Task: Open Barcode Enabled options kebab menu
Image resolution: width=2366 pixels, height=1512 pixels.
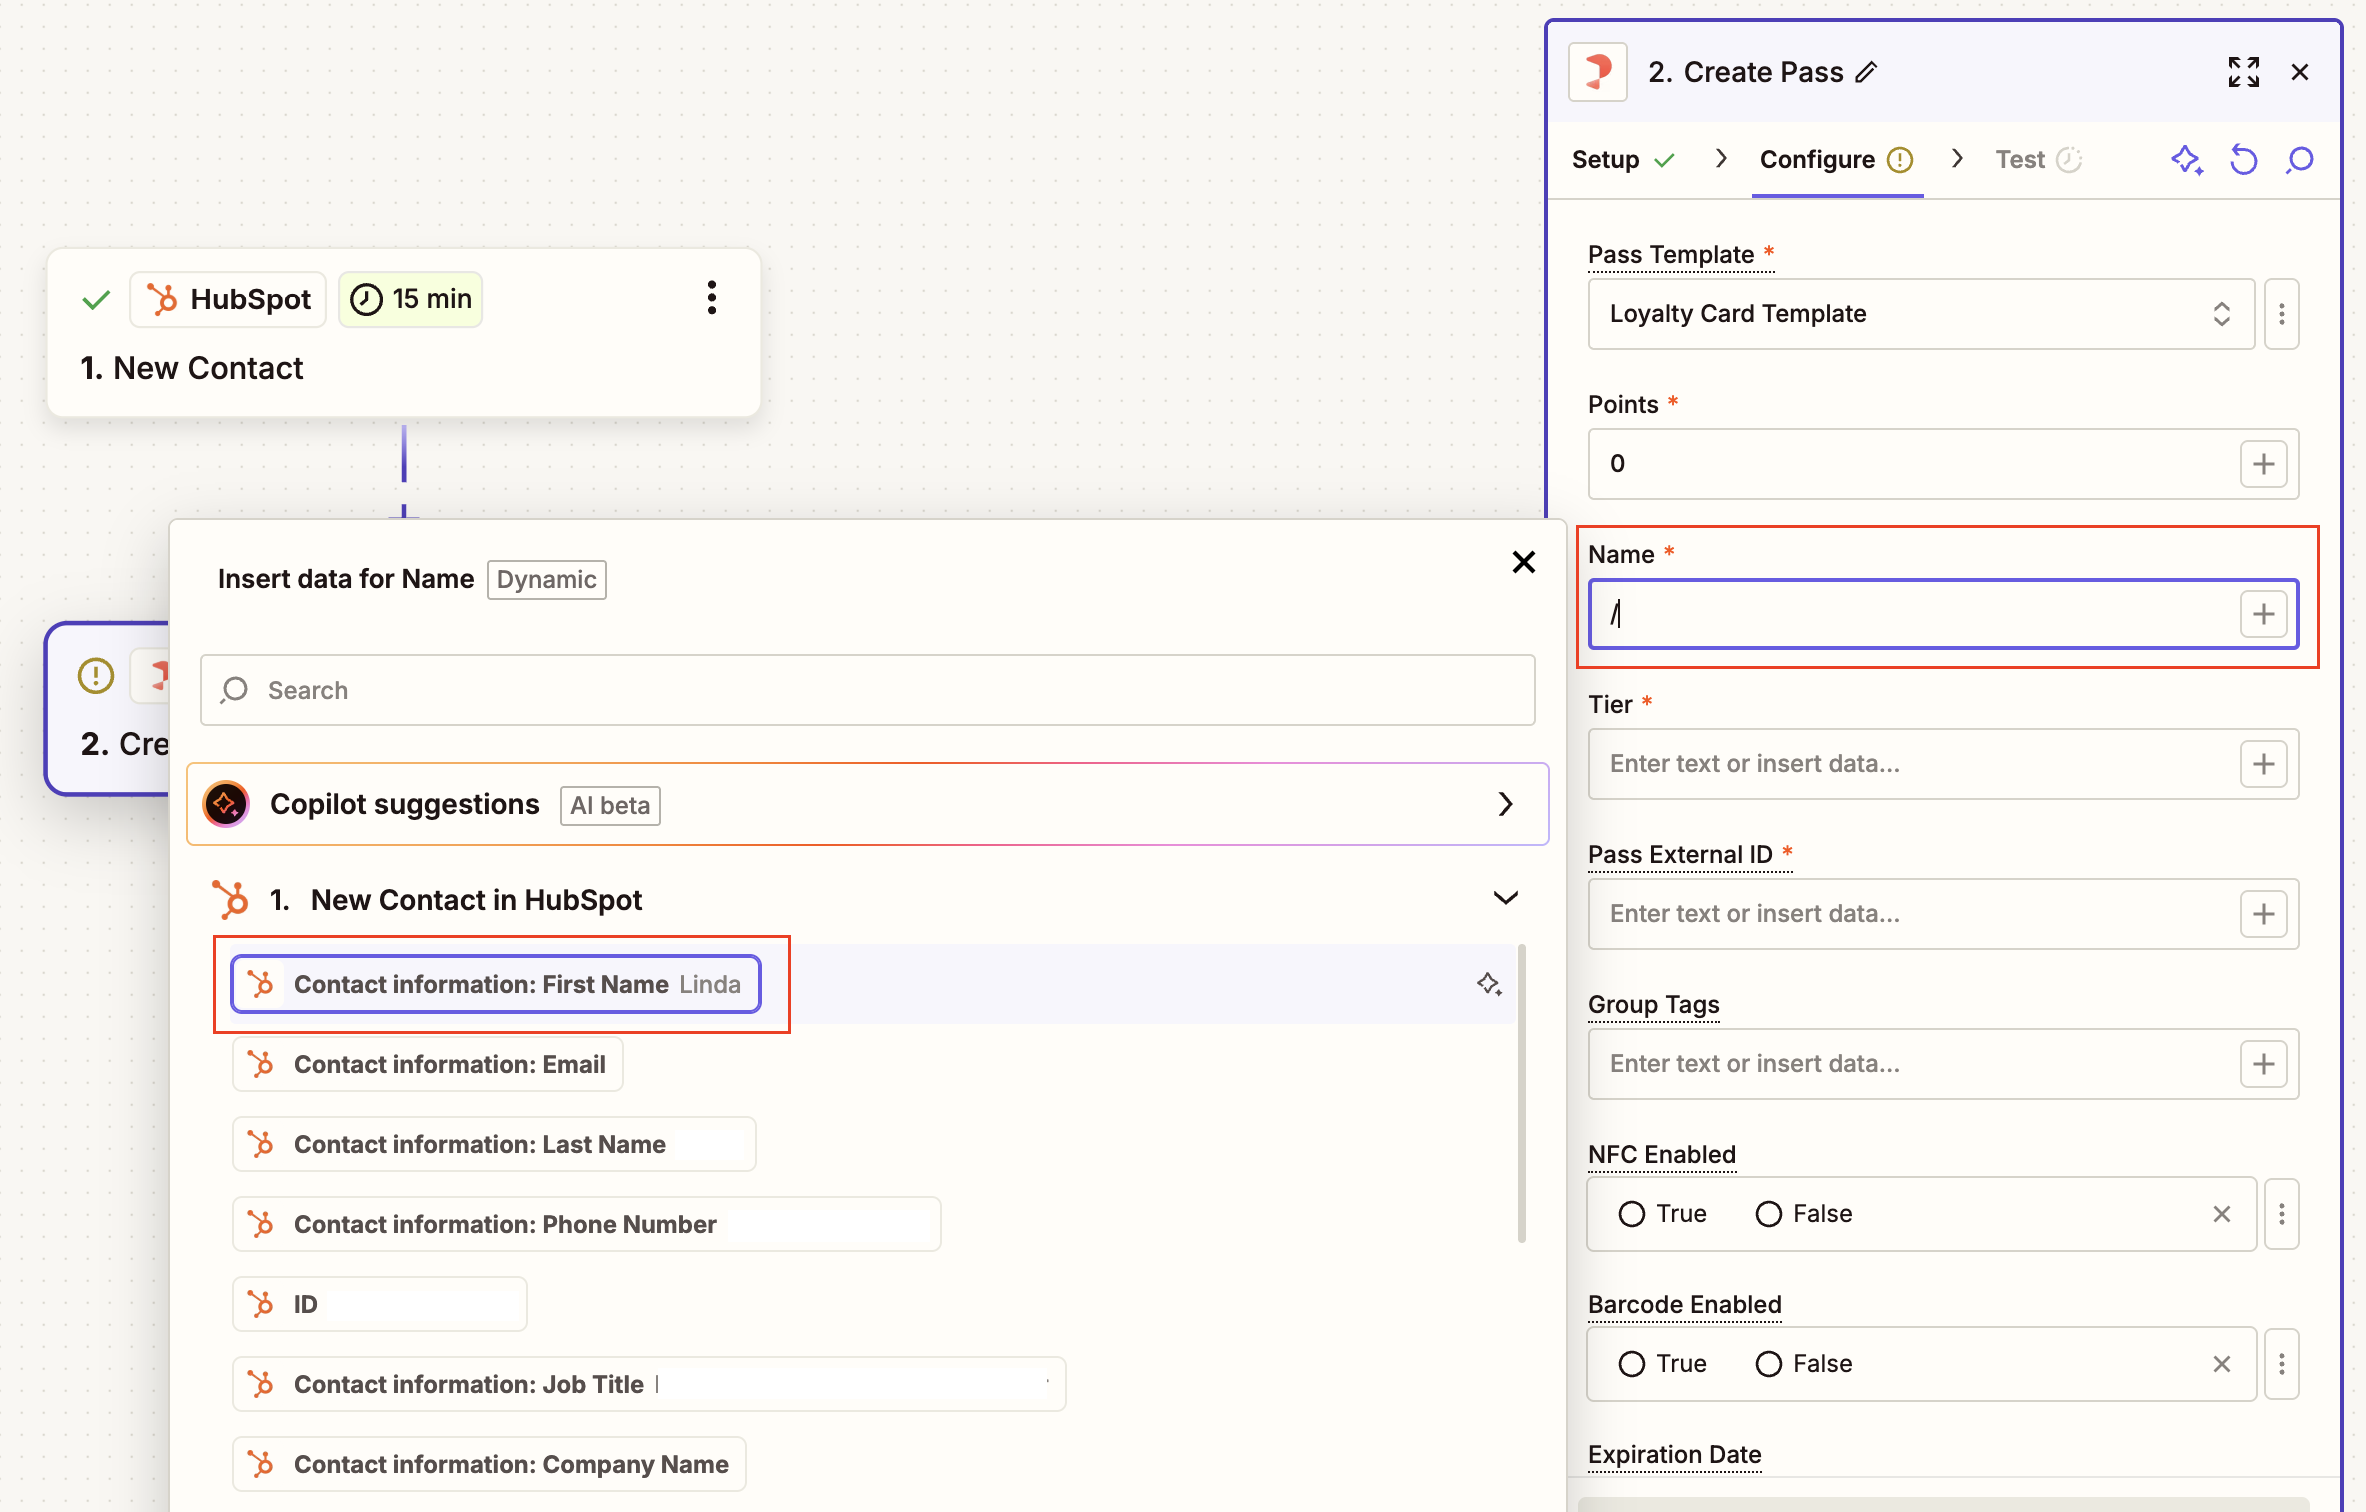Action: (x=2282, y=1364)
